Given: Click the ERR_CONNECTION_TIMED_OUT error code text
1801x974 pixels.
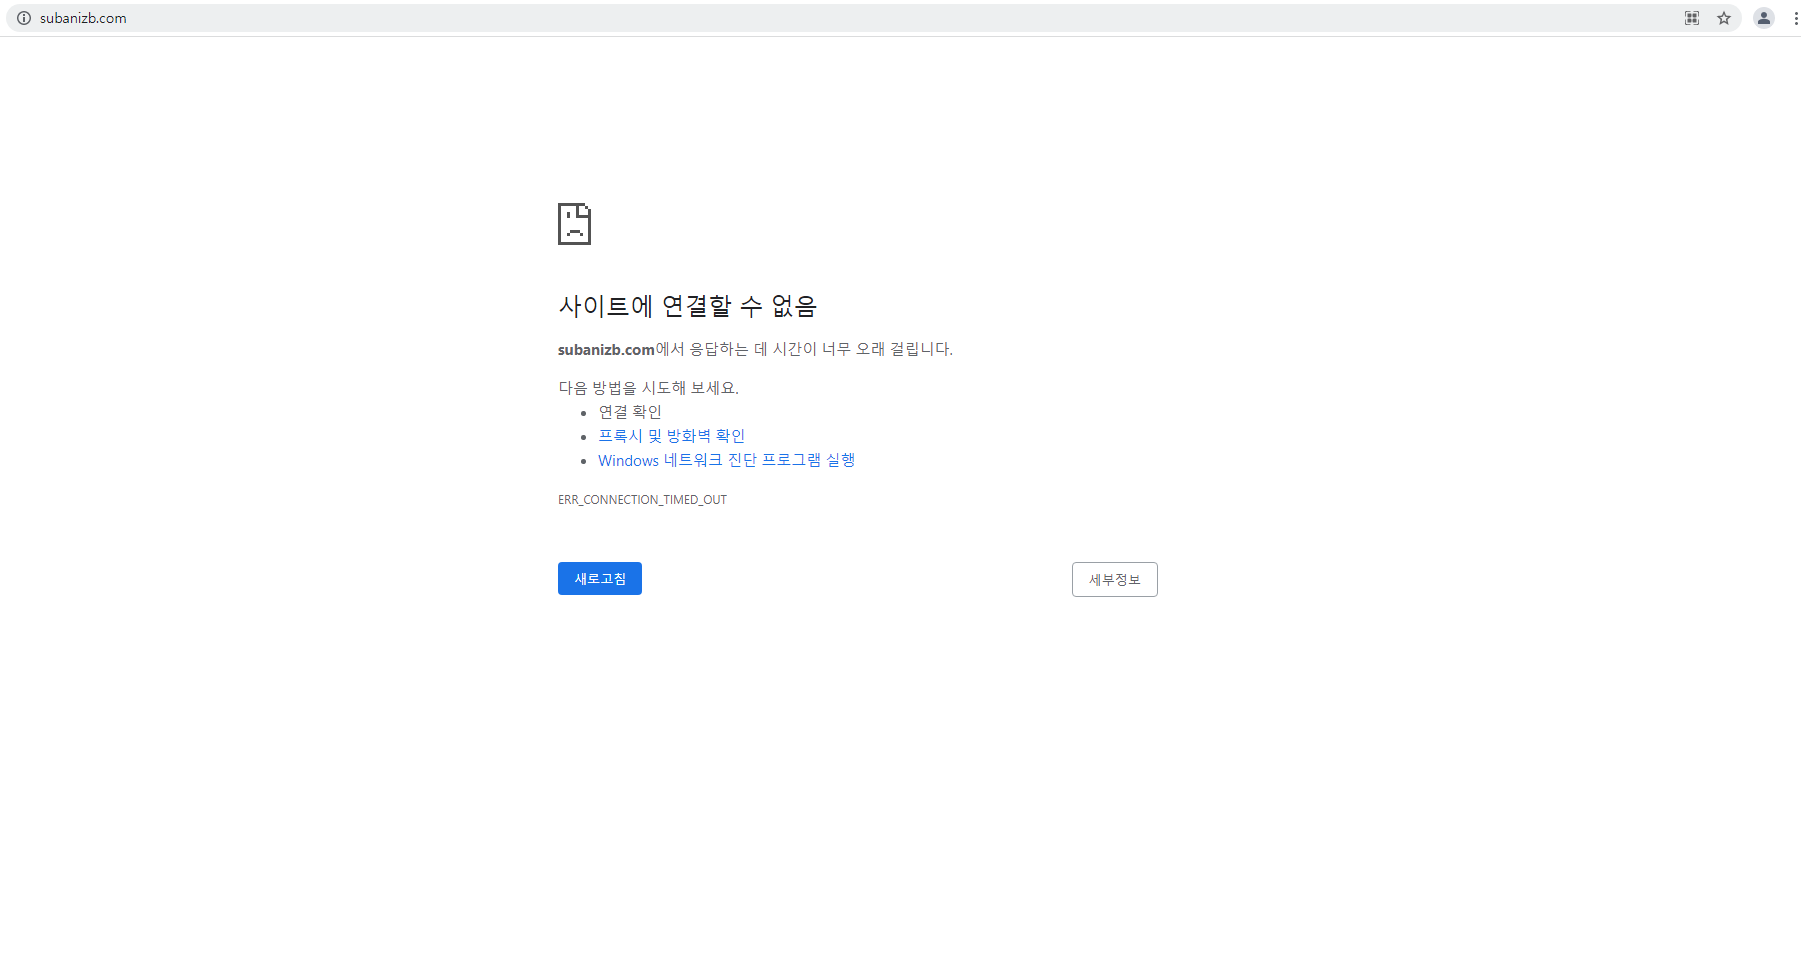Looking at the screenshot, I should pos(642,500).
